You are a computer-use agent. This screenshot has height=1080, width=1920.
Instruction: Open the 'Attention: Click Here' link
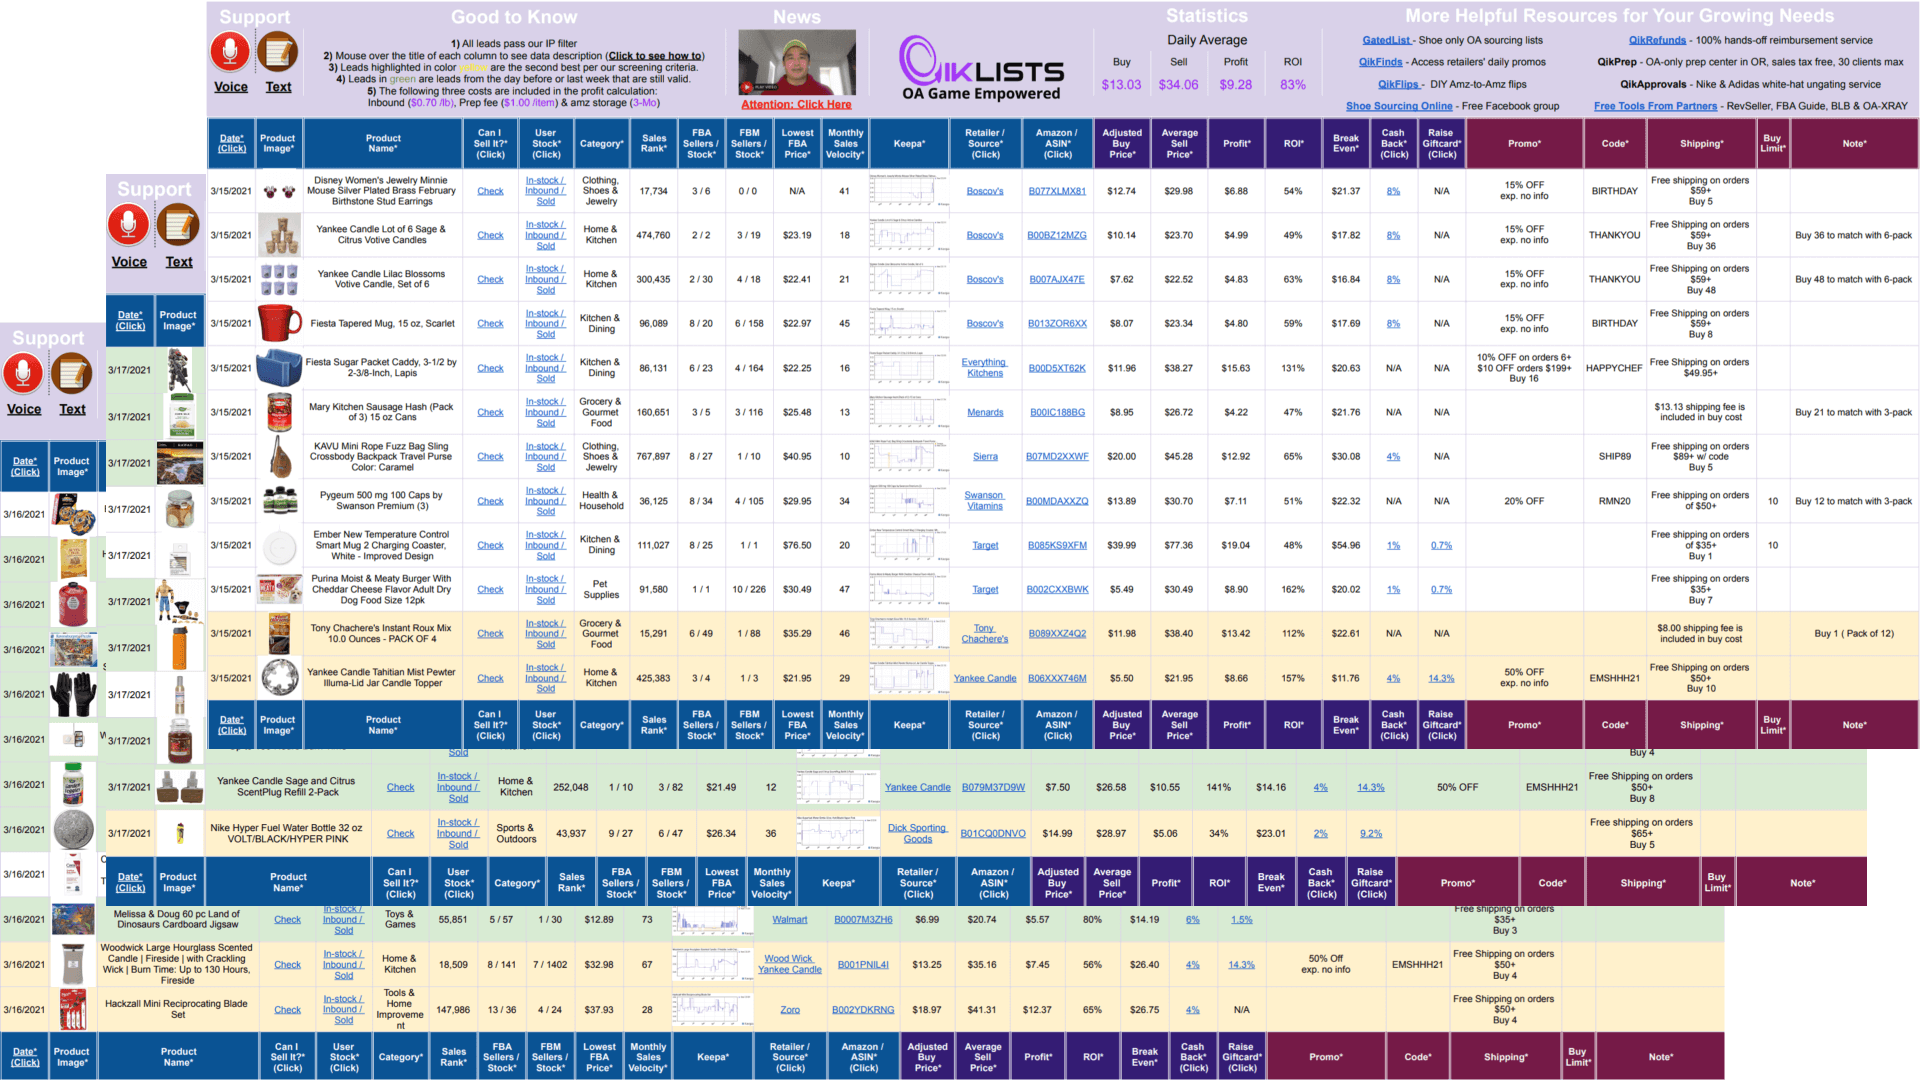tap(796, 104)
